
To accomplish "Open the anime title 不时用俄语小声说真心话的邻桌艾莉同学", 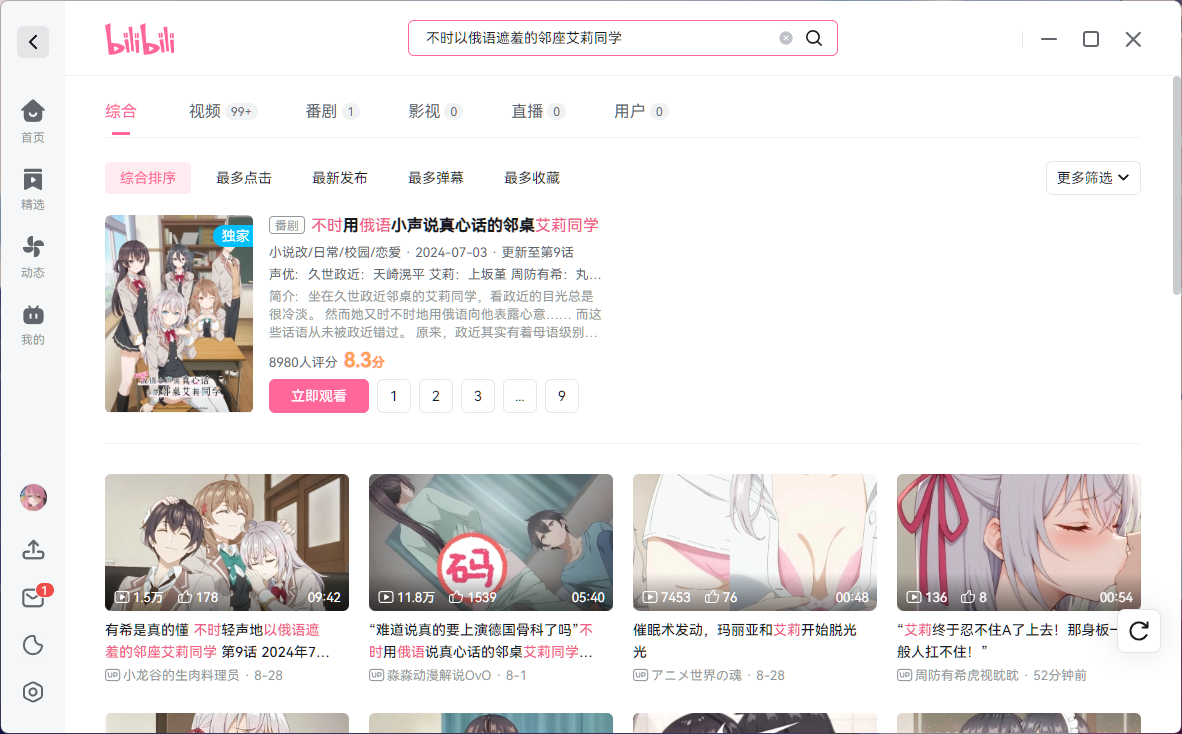I will click(x=455, y=225).
